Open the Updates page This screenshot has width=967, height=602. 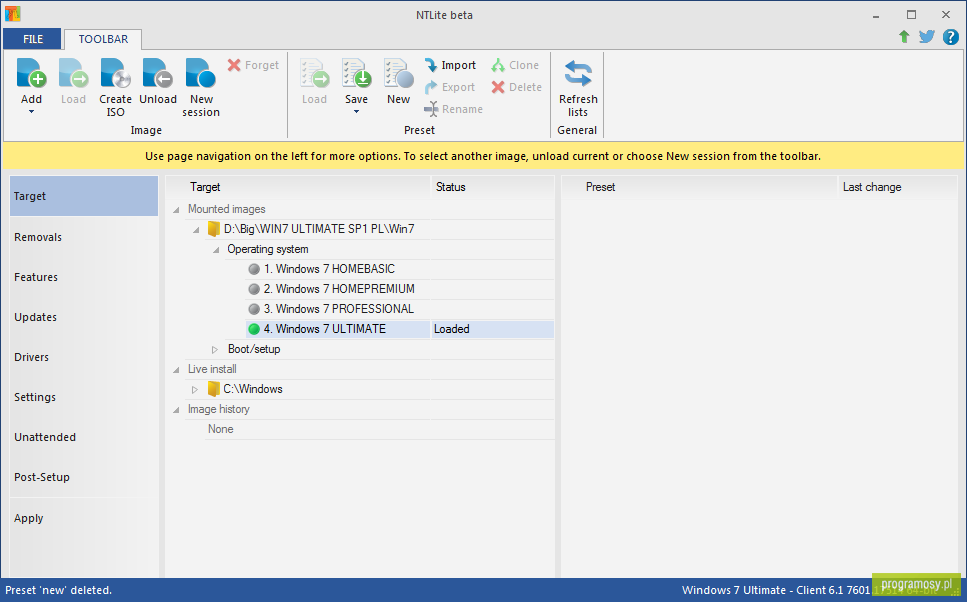coord(84,317)
